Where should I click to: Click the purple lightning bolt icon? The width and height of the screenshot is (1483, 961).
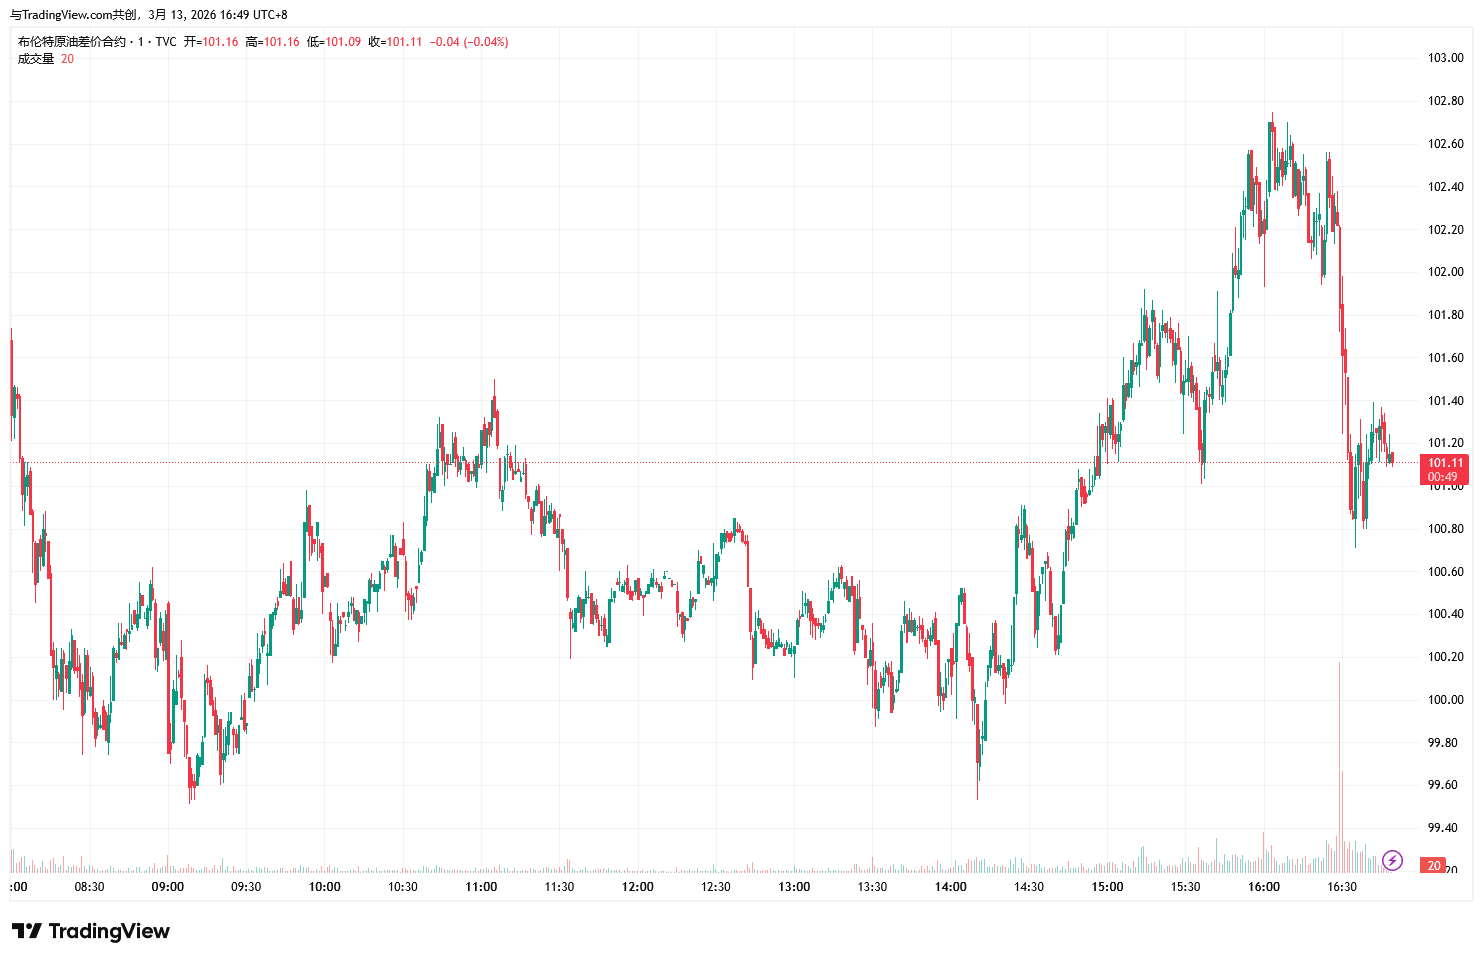pos(1392,861)
